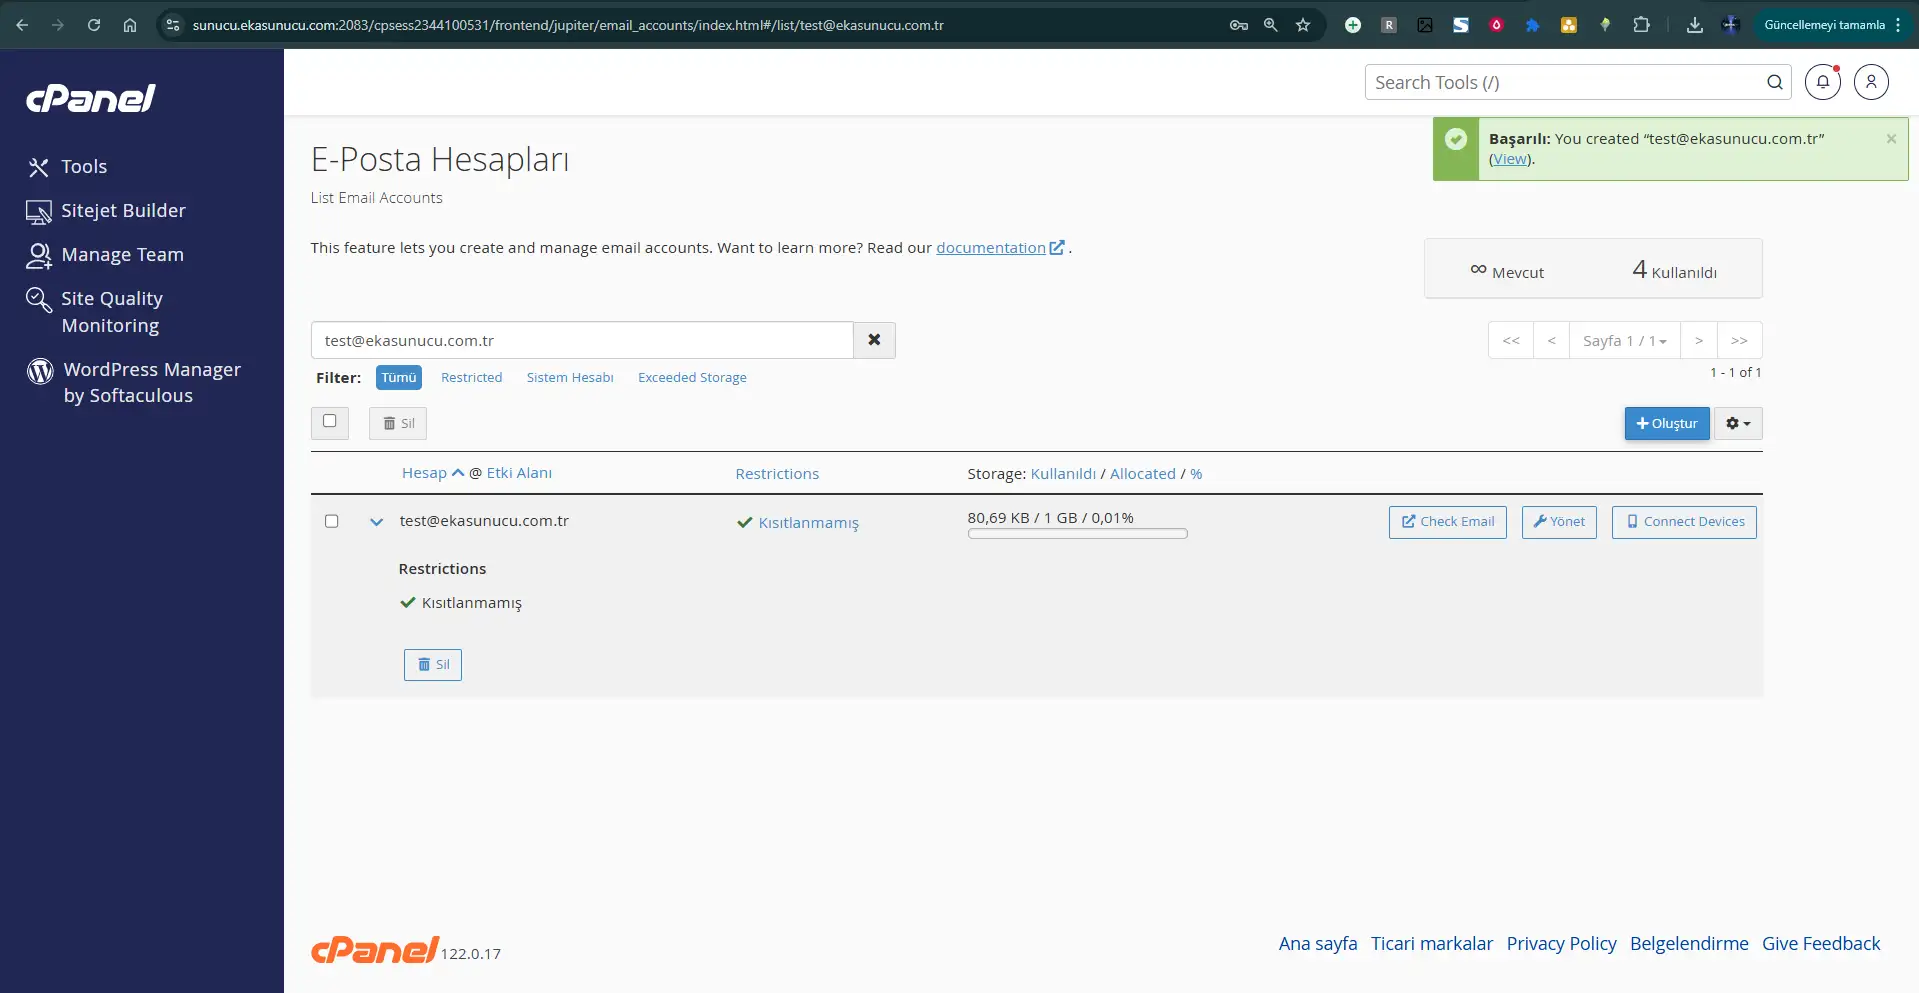The width and height of the screenshot is (1919, 993).
Task: Open the Give Feedback footer link
Action: click(1821, 944)
